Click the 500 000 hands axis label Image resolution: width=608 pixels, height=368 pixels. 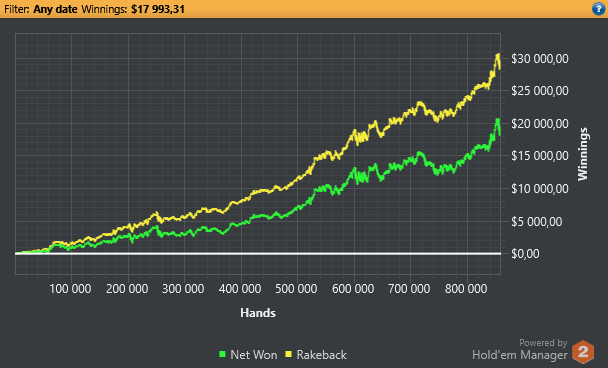click(x=297, y=289)
